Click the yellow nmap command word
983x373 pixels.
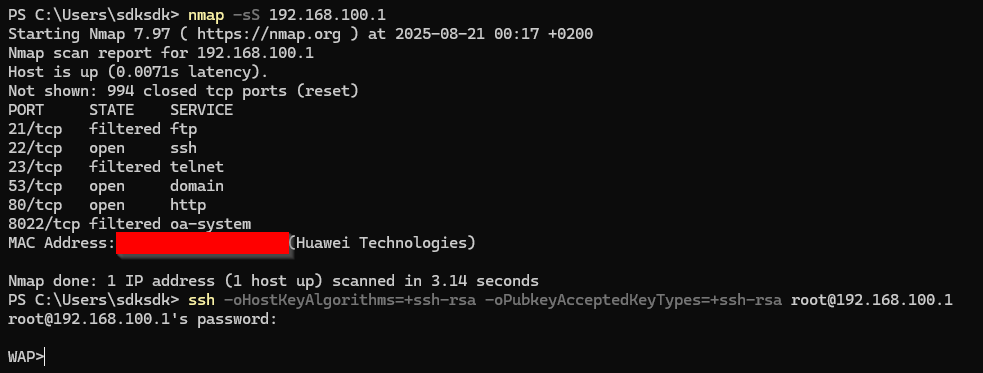206,14
